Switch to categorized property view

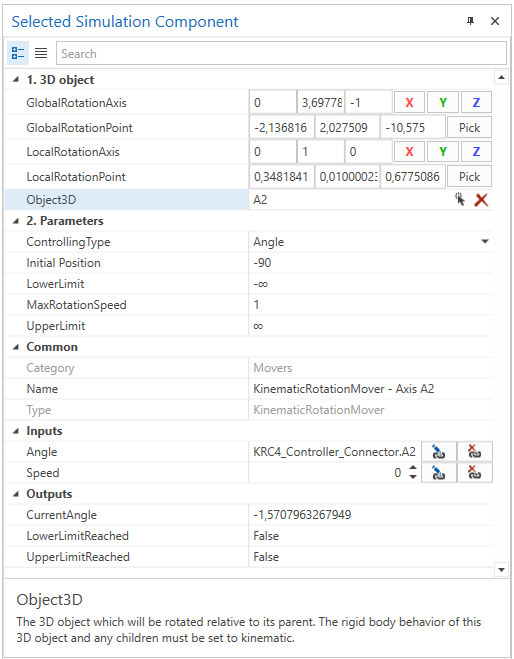tap(18, 53)
